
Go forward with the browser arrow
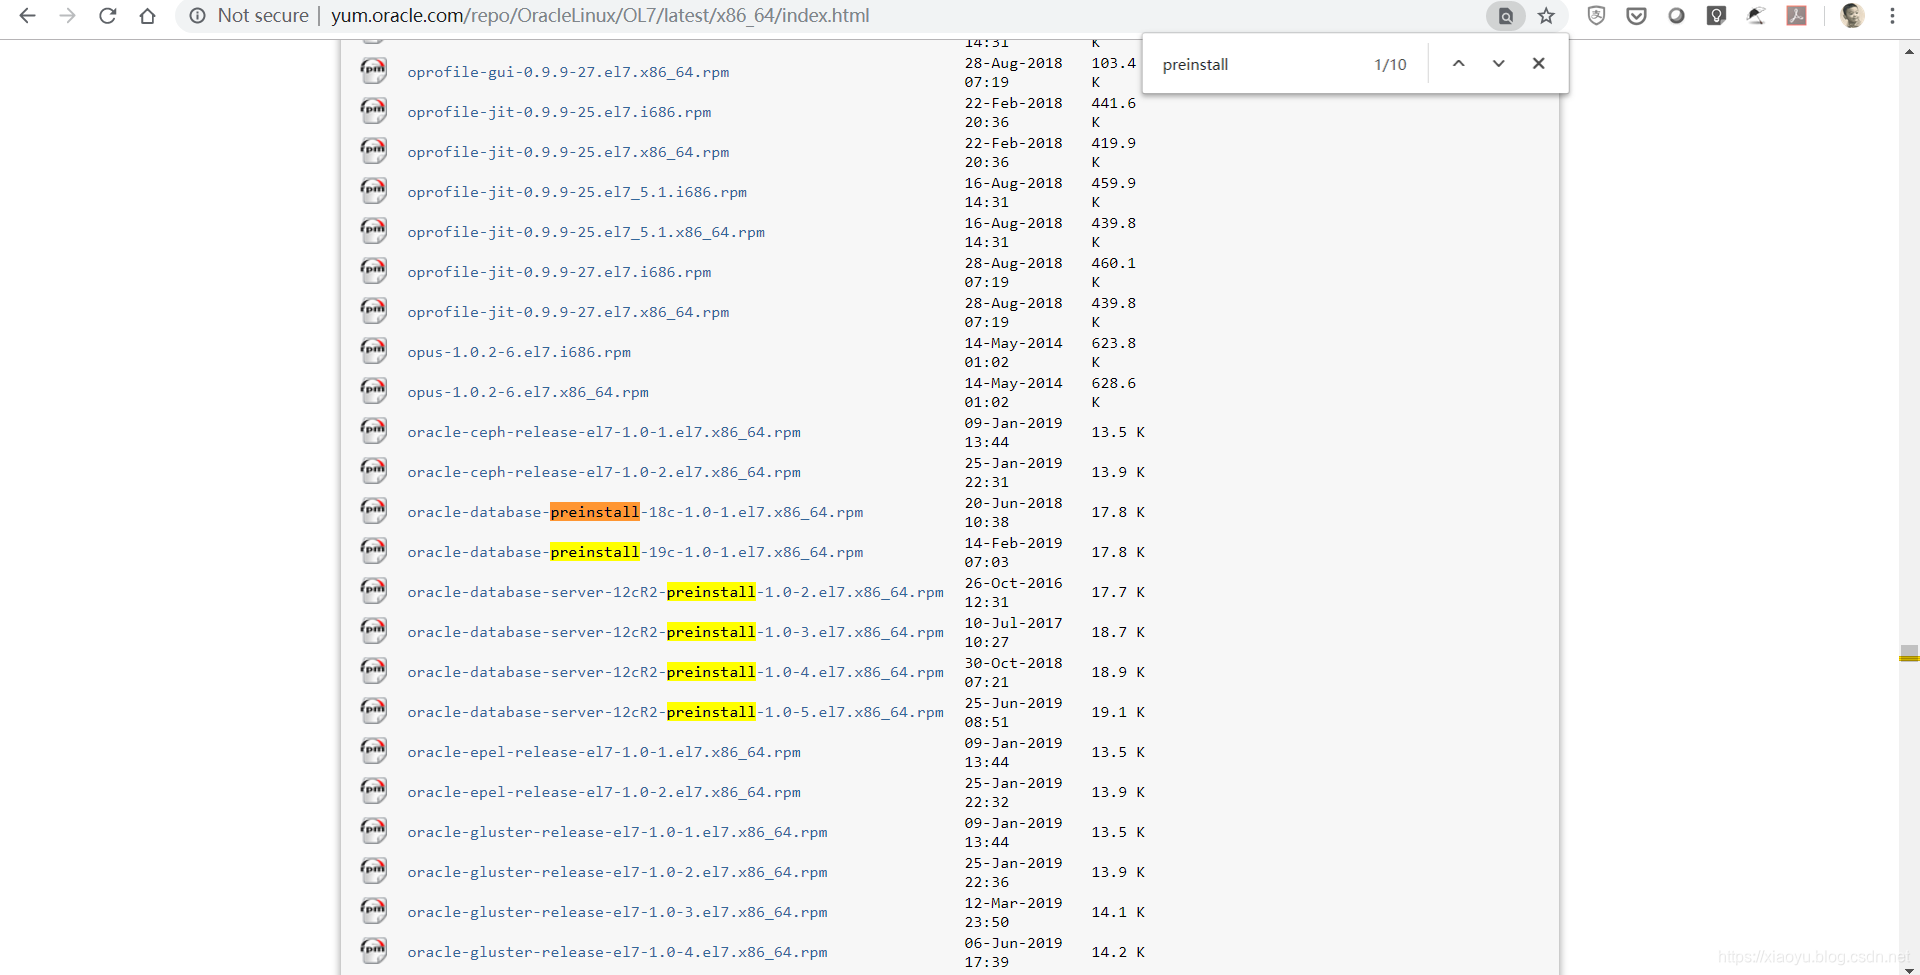click(x=67, y=16)
